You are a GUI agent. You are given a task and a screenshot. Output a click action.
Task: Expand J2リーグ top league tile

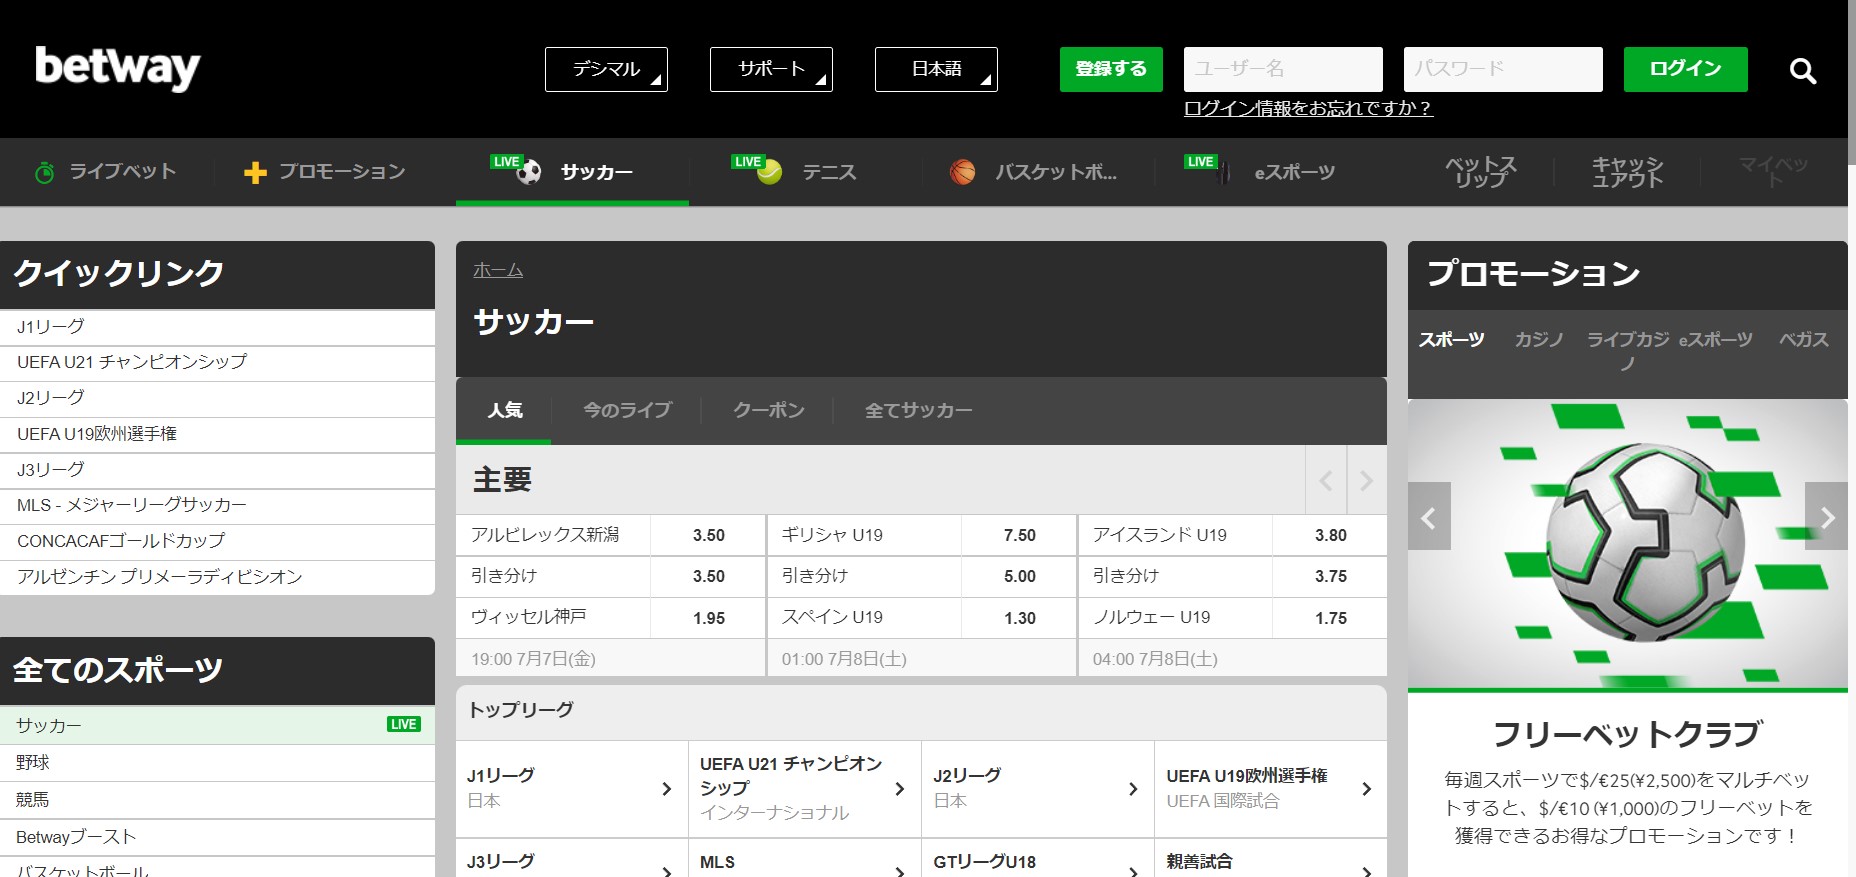(x=1038, y=789)
